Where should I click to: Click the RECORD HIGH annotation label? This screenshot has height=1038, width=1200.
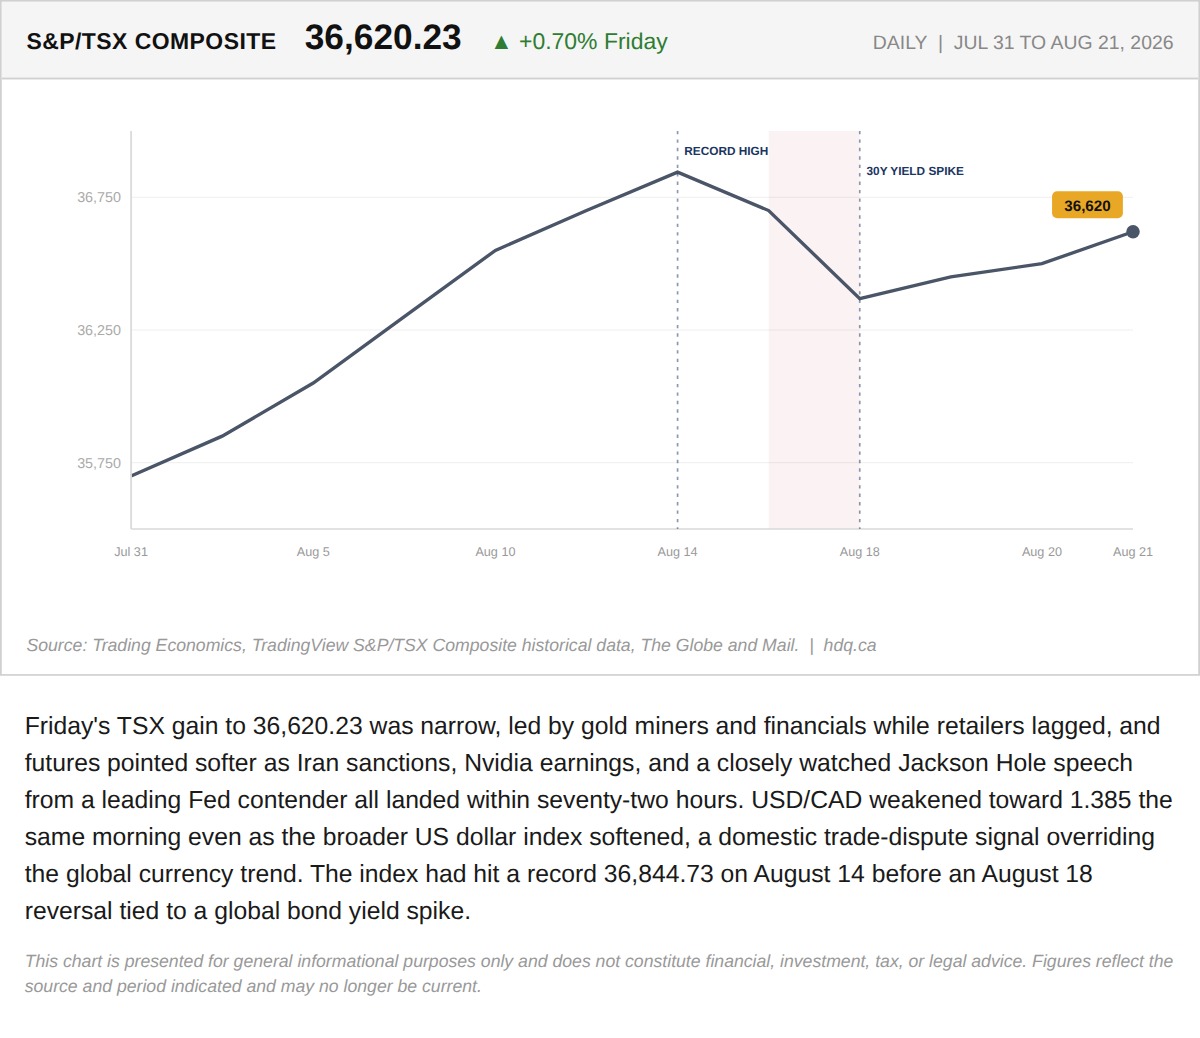click(726, 151)
